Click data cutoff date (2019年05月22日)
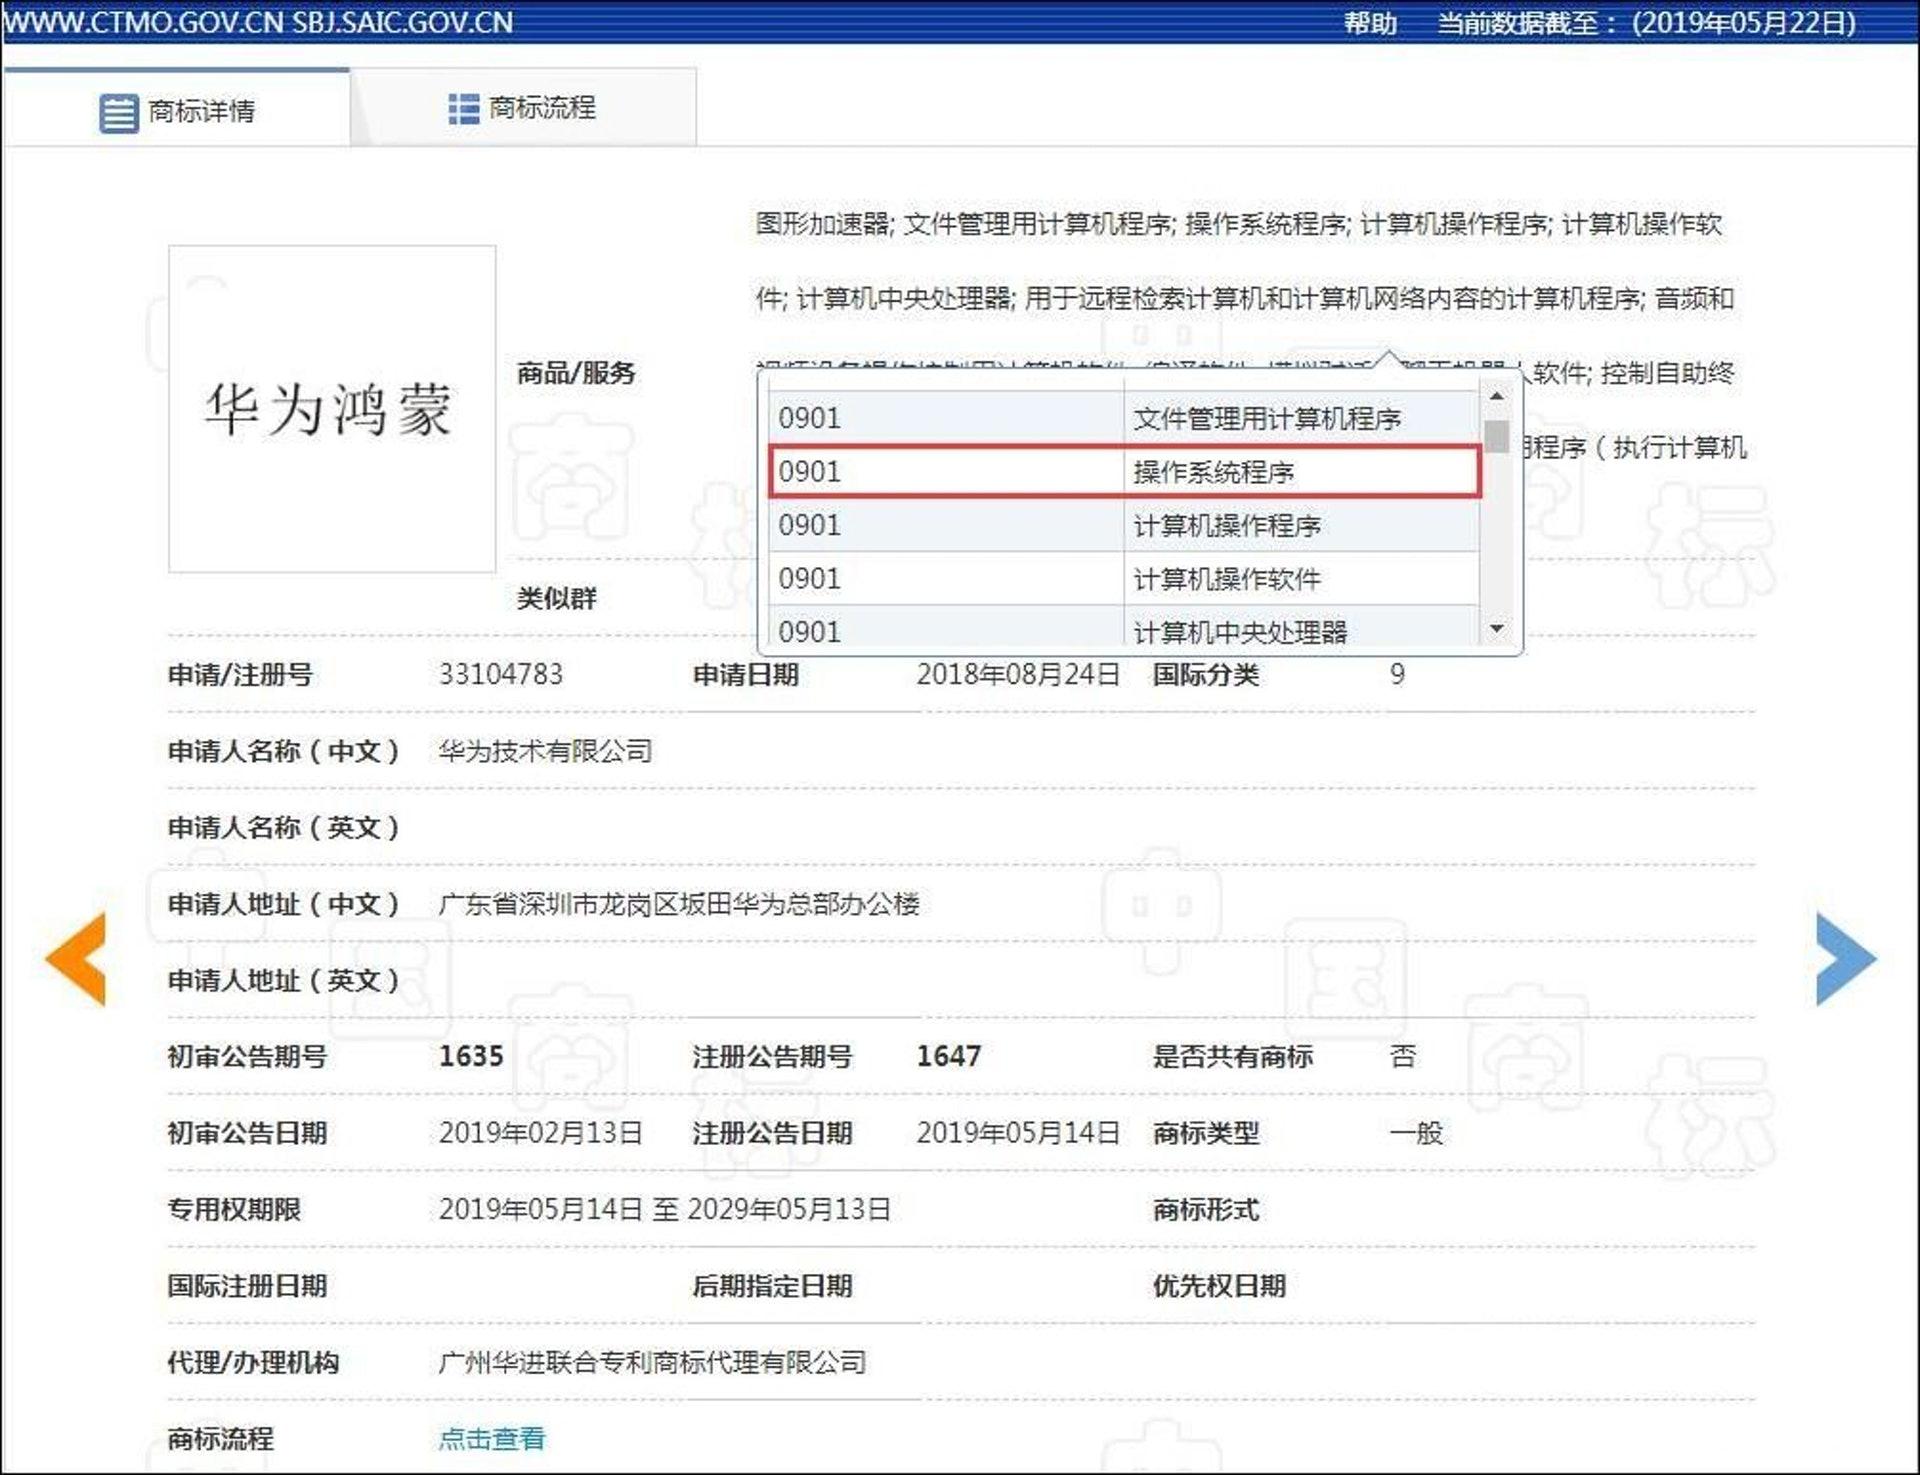The image size is (1920, 1475). pos(1744,22)
